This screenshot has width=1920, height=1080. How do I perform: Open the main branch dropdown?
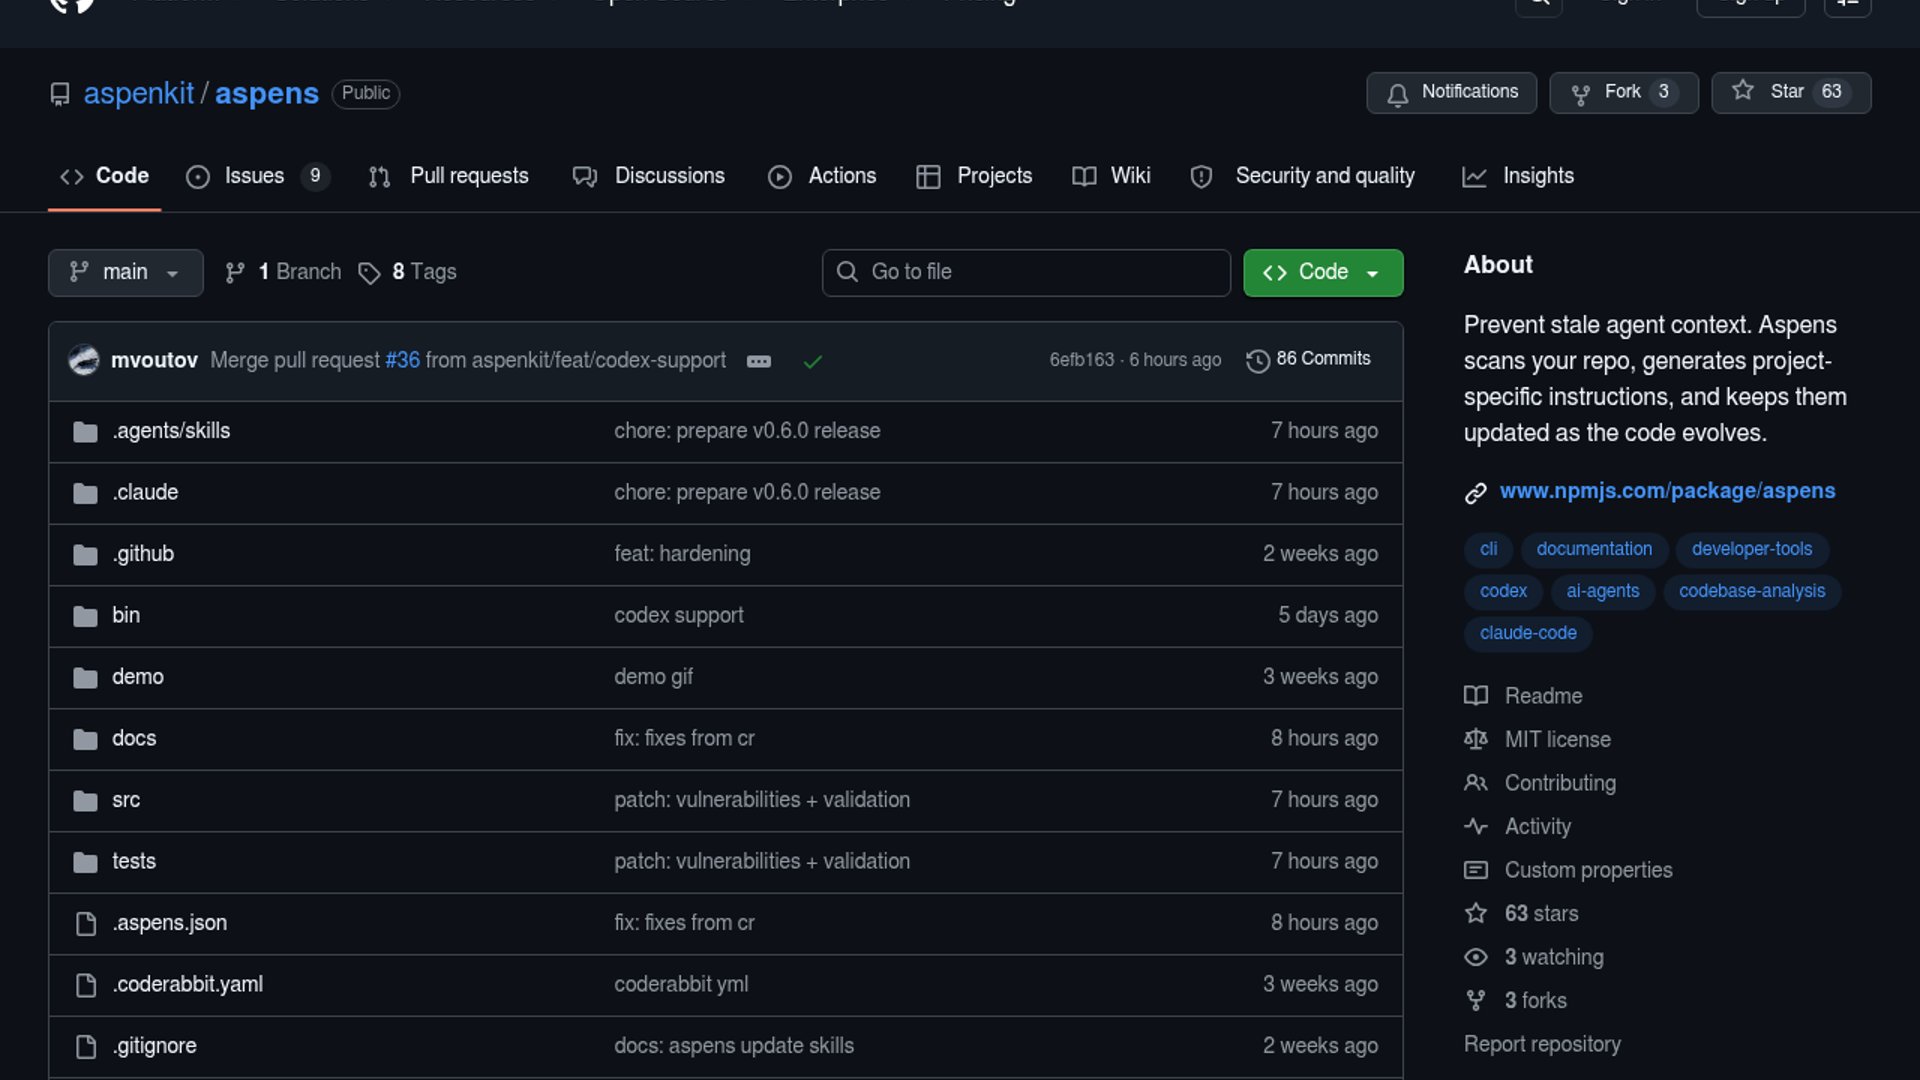[x=125, y=272]
